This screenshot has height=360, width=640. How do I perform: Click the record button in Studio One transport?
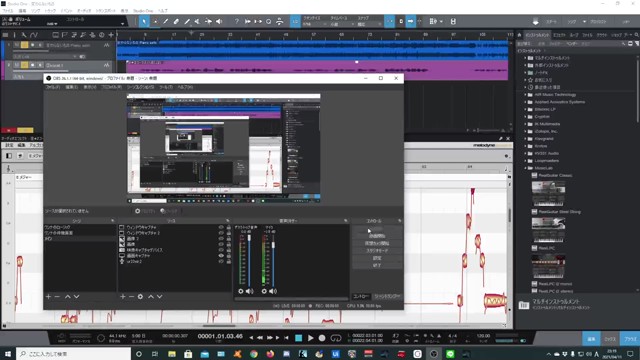(322, 338)
